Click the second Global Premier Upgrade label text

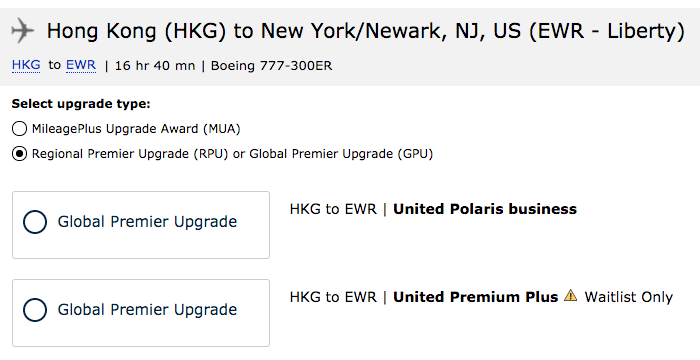point(147,310)
